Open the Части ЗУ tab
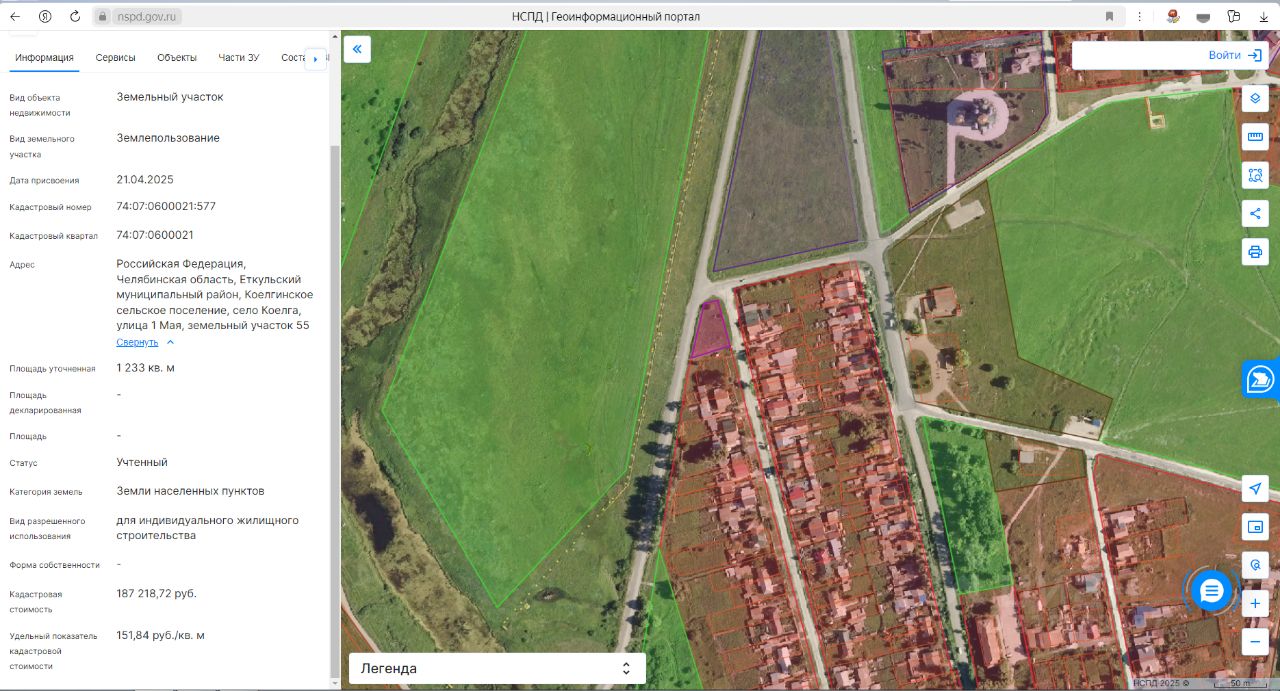The width and height of the screenshot is (1280, 691). point(239,57)
